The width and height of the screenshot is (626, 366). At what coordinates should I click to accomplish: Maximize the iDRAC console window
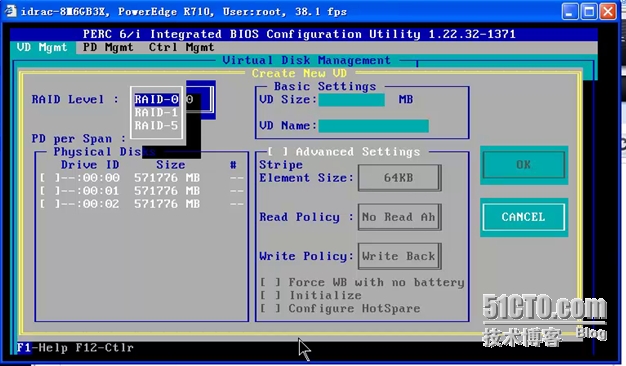pyautogui.click(x=589, y=11)
